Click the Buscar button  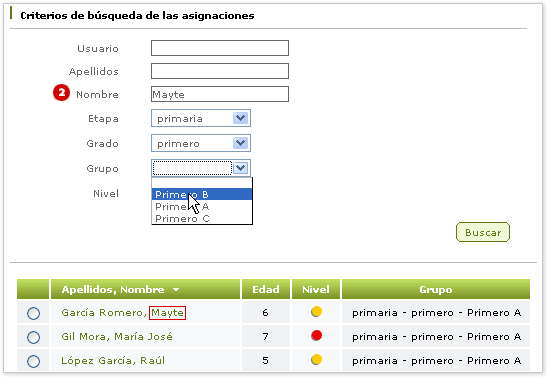point(483,232)
